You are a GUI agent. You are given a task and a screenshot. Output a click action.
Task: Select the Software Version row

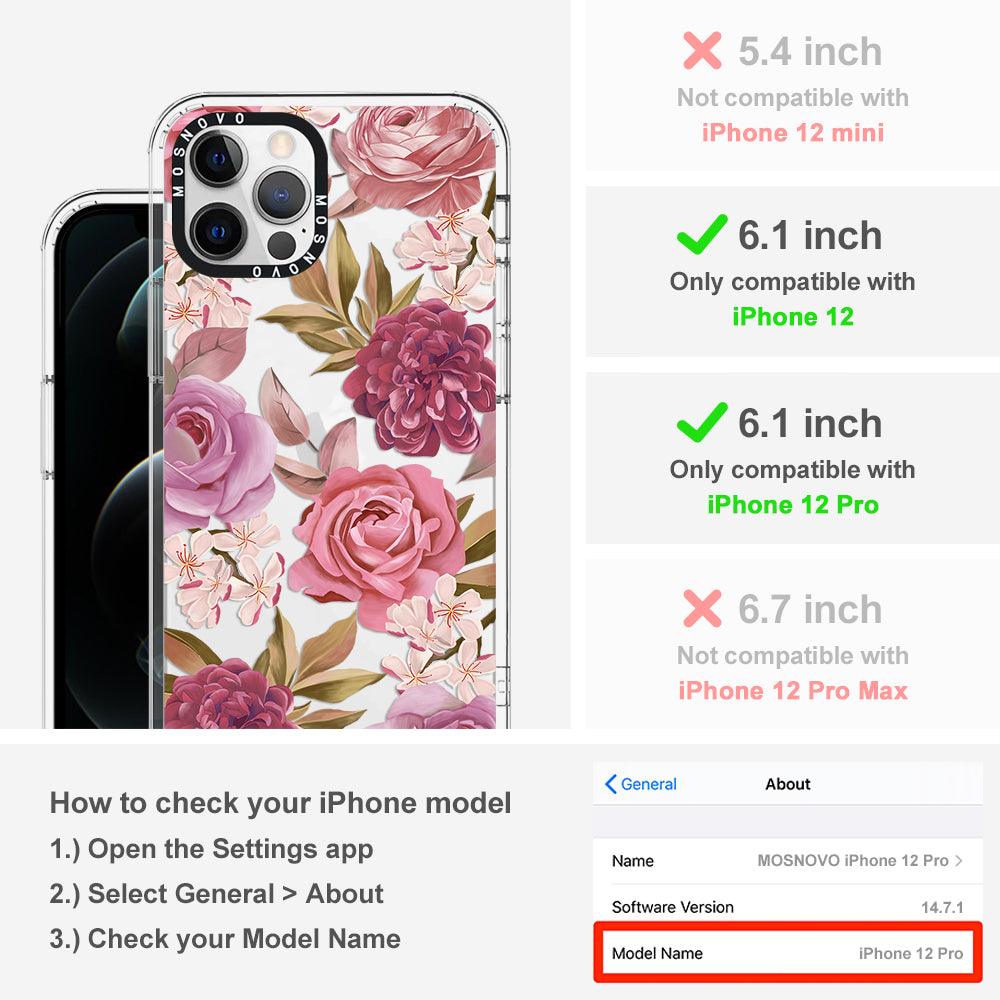coord(787,906)
